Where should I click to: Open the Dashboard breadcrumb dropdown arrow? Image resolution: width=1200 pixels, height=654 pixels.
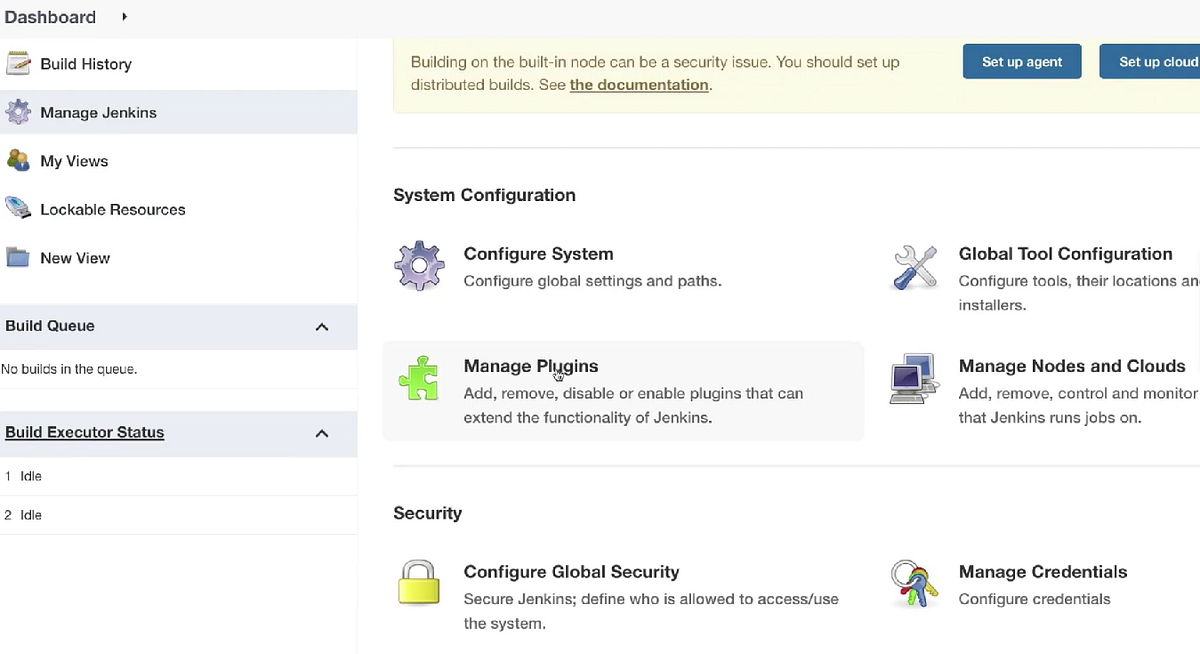pos(122,16)
